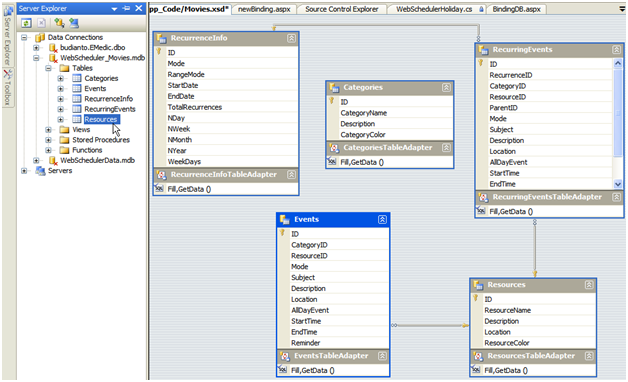Switch to the newBinding.aspx tab
The width and height of the screenshot is (628, 382).
tap(264, 9)
